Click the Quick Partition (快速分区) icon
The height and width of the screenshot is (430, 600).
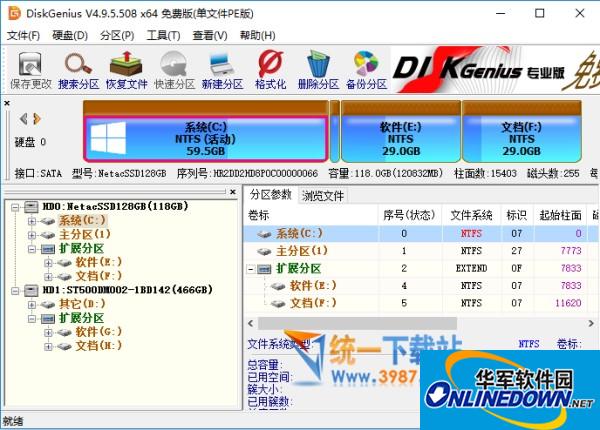pyautogui.click(x=174, y=71)
